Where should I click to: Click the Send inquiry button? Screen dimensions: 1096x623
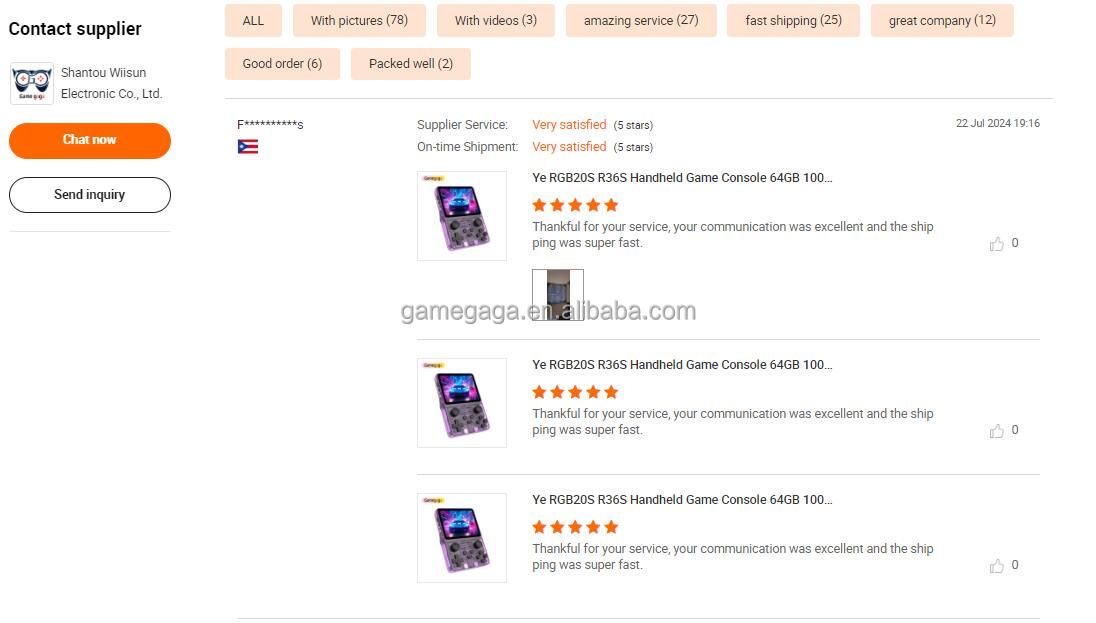89,194
